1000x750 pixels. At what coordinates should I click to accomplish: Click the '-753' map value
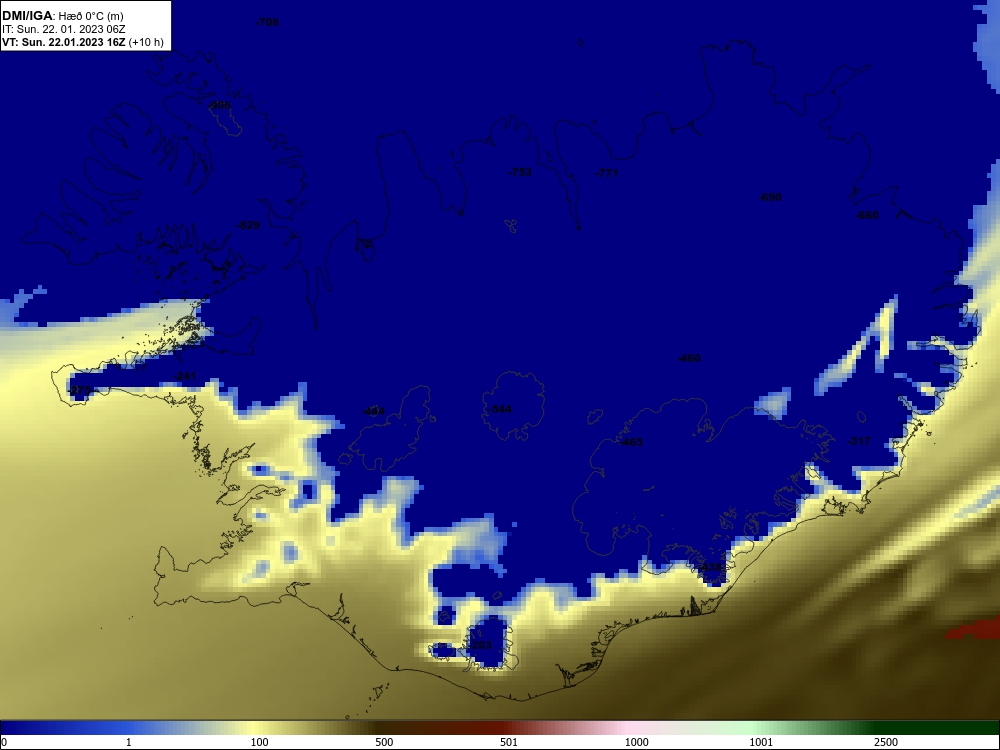coord(520,172)
